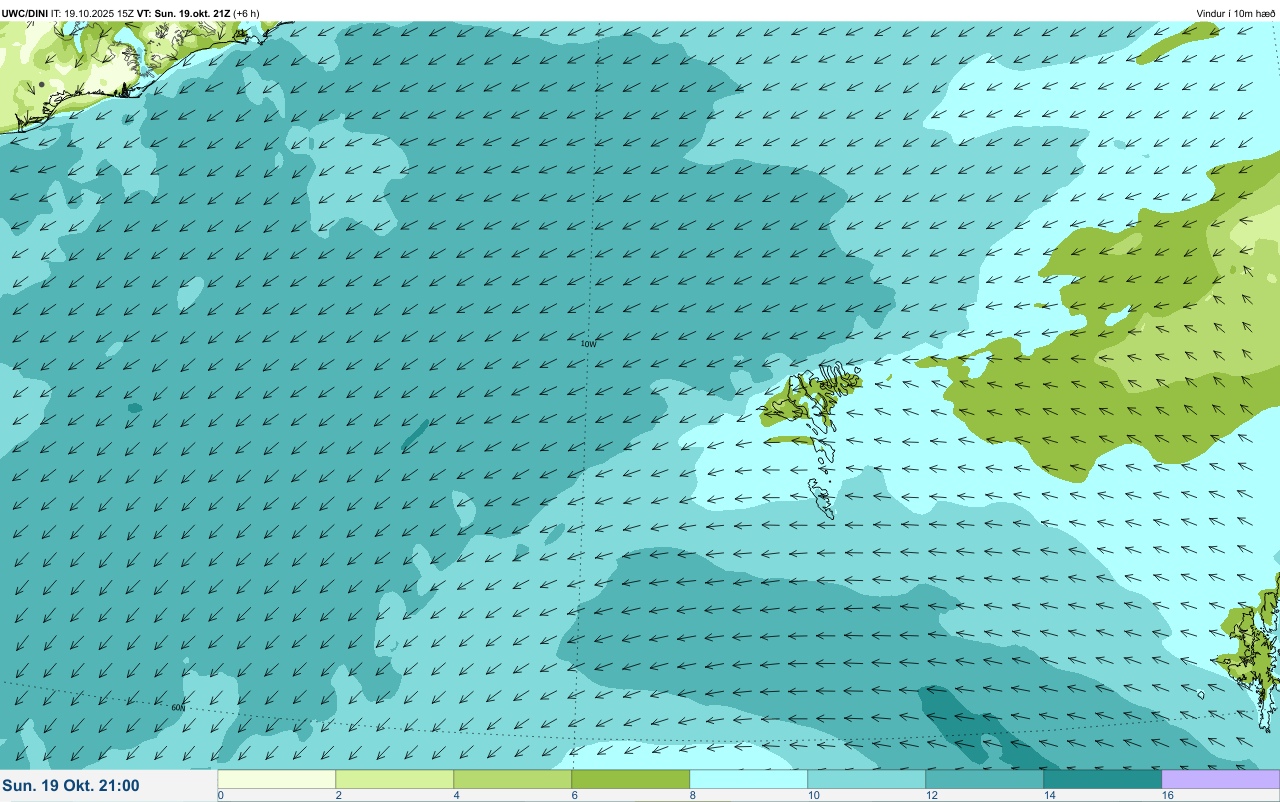Click the light cyan 8–10 legend swatch
The width and height of the screenshot is (1280, 802).
point(748,779)
